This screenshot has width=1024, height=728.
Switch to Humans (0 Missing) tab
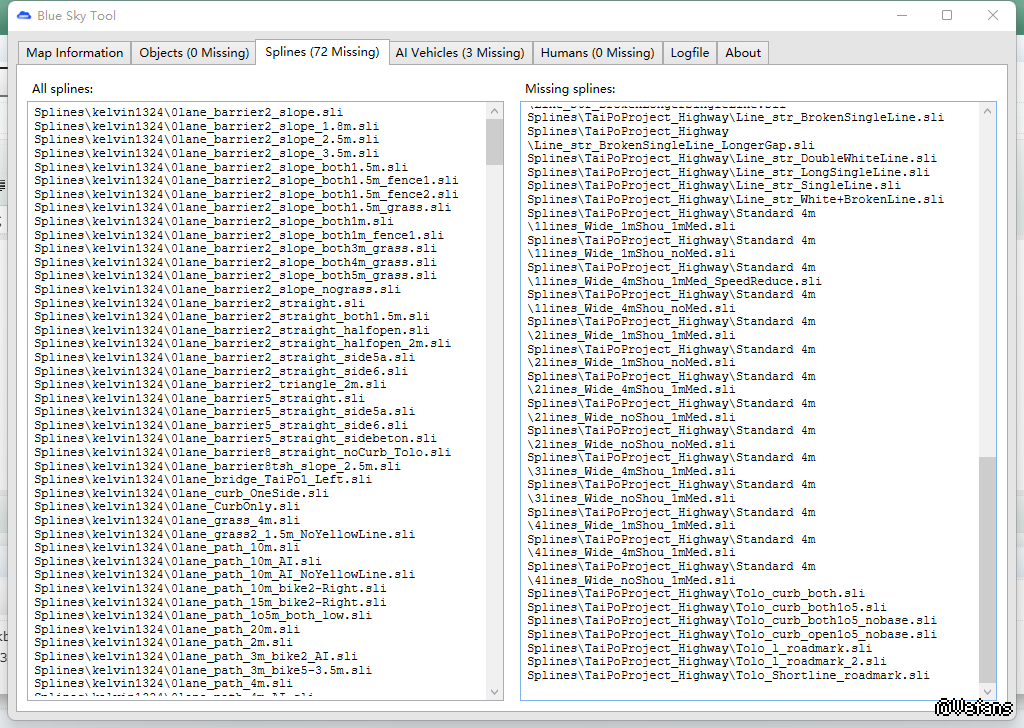[x=597, y=53]
